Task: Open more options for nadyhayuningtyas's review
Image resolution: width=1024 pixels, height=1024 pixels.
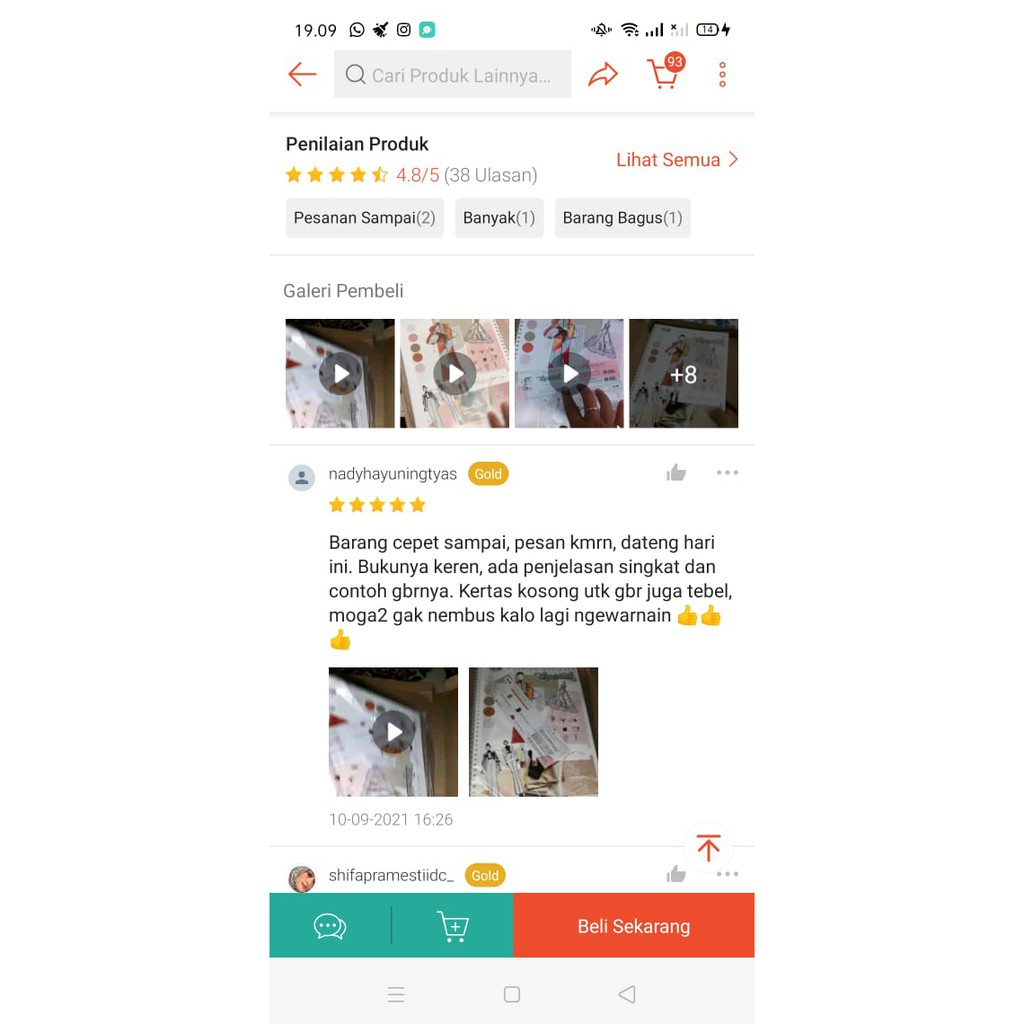Action: 727,472
